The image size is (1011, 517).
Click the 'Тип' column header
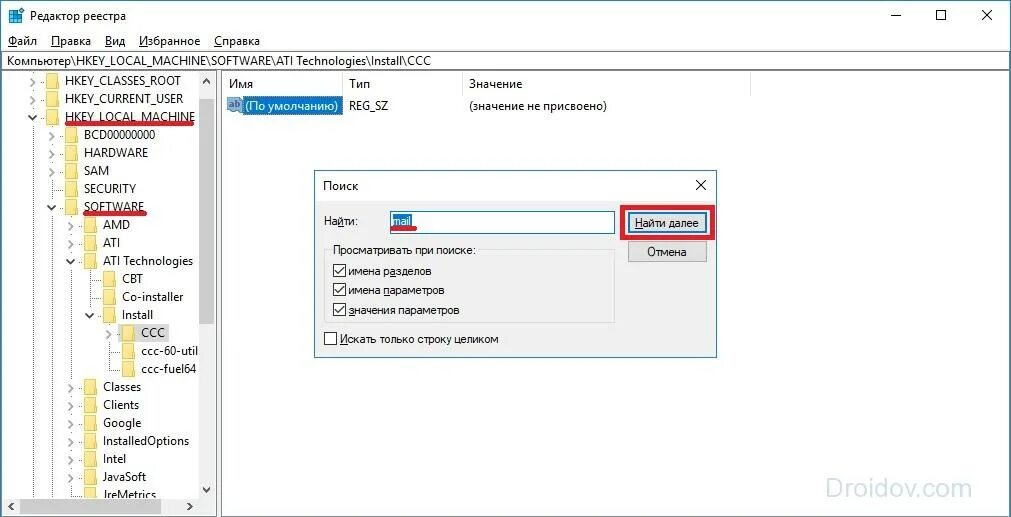tap(402, 84)
